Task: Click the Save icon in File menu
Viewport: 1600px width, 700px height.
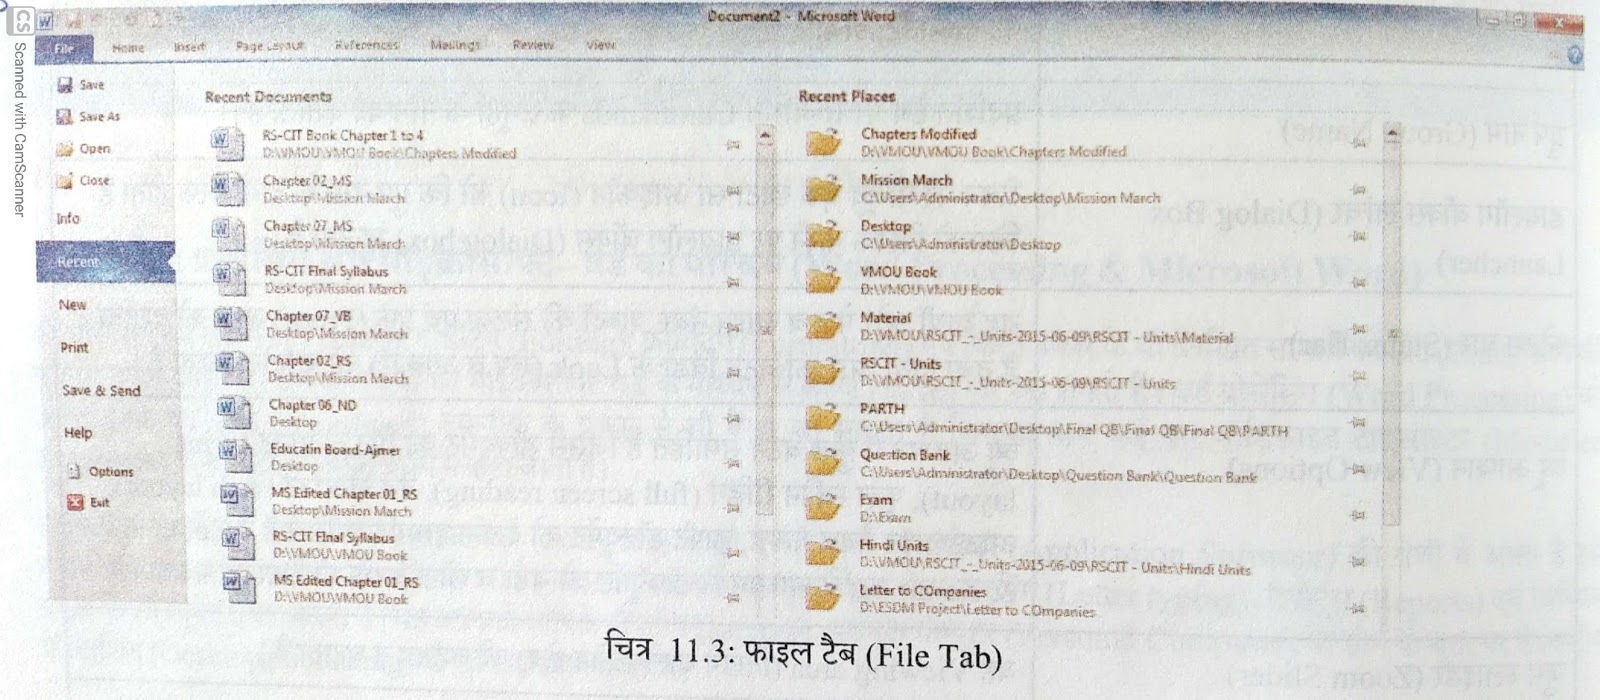Action: pos(65,86)
